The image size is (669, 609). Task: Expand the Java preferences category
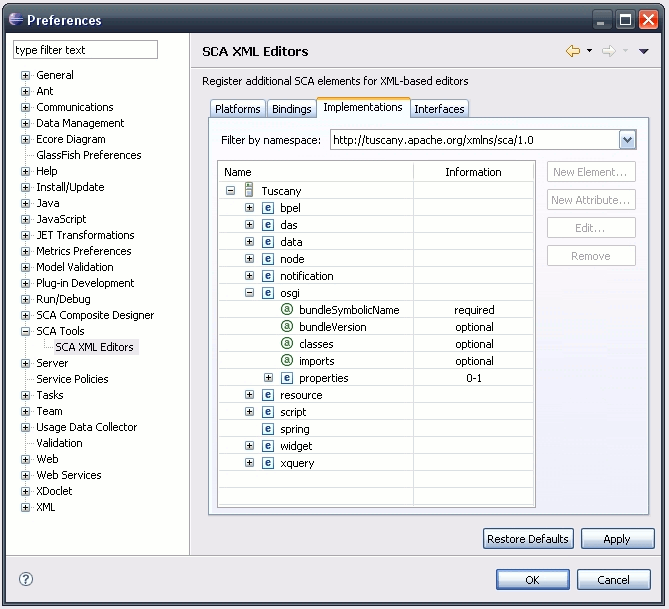coord(26,204)
